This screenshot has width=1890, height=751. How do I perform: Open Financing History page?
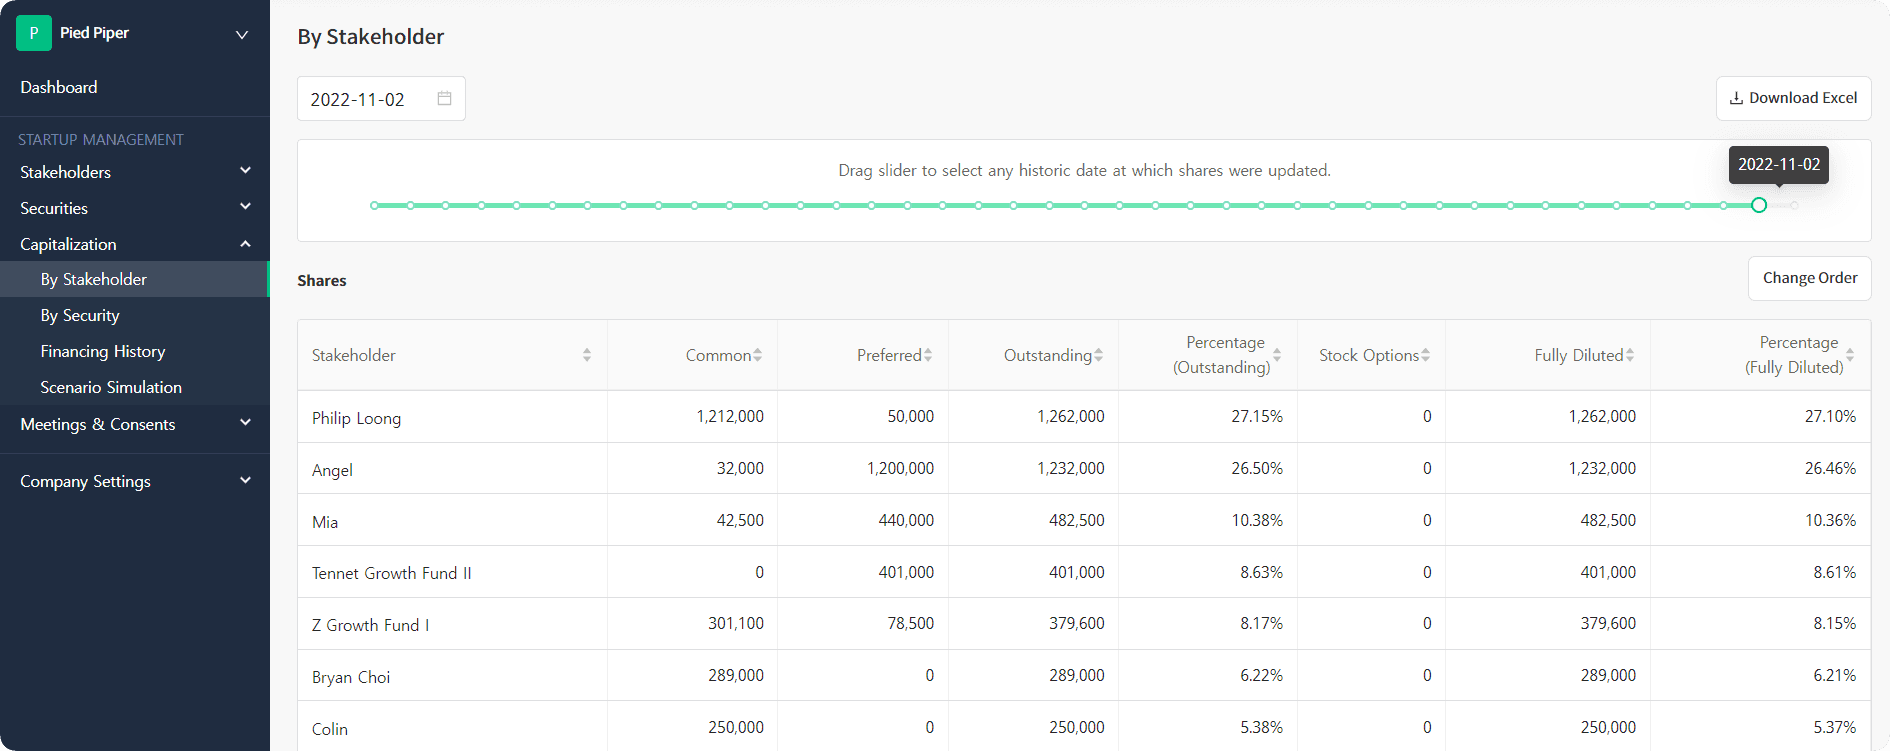[103, 351]
